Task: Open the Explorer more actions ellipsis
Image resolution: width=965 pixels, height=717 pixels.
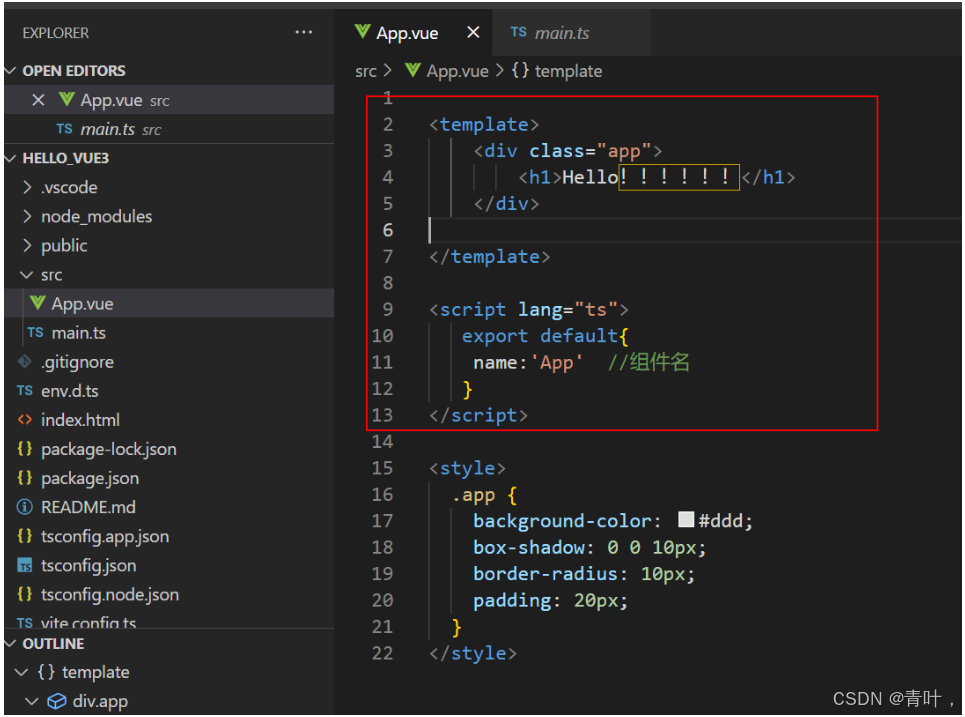Action: [303, 32]
